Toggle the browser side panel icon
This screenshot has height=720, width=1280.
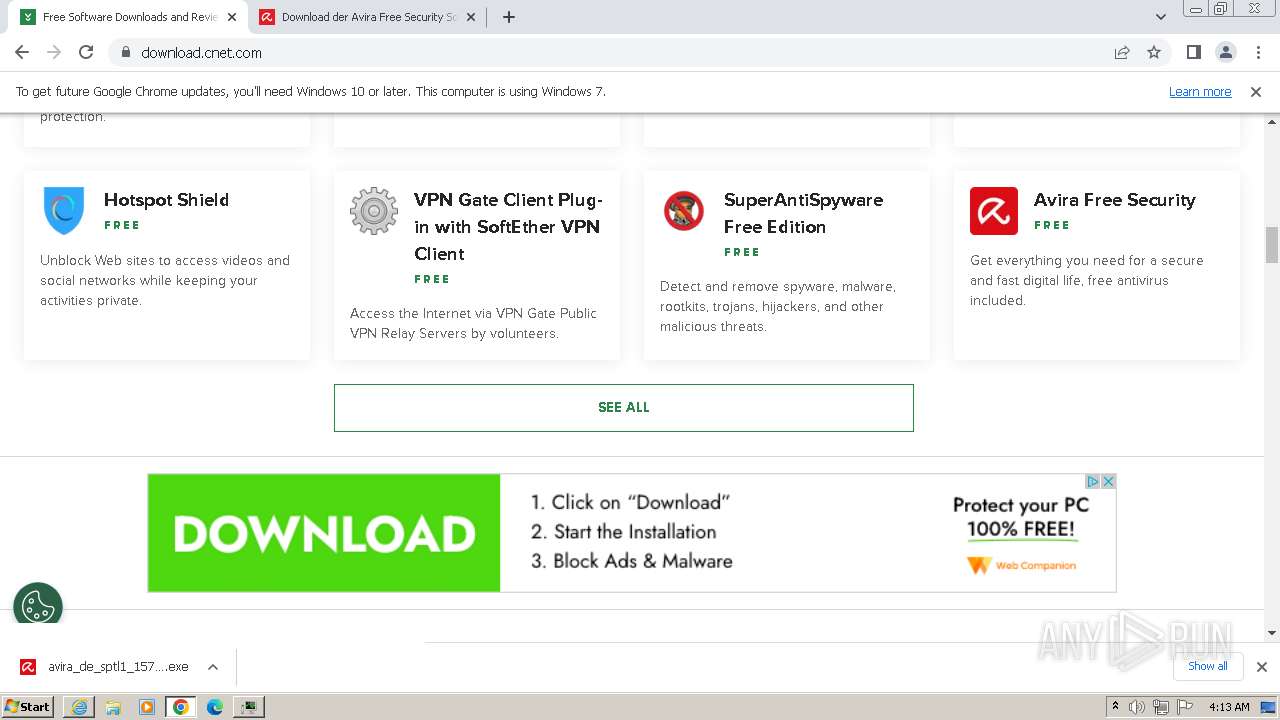point(1193,52)
